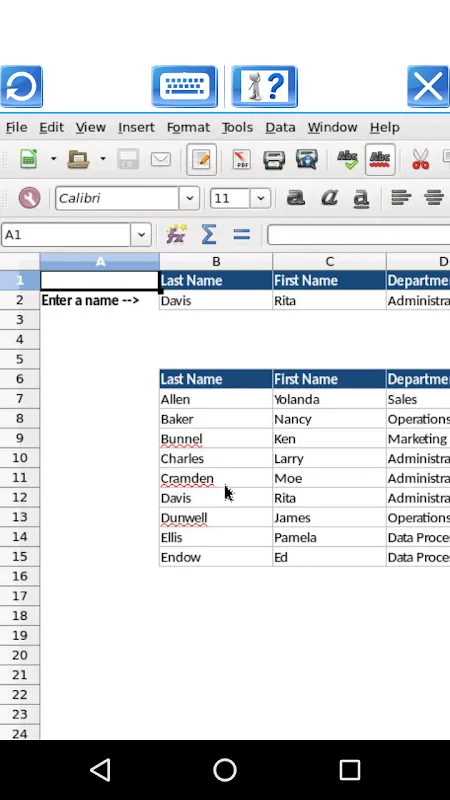The image size is (450, 800).
Task: Open Page Preview icon
Action: 307,160
